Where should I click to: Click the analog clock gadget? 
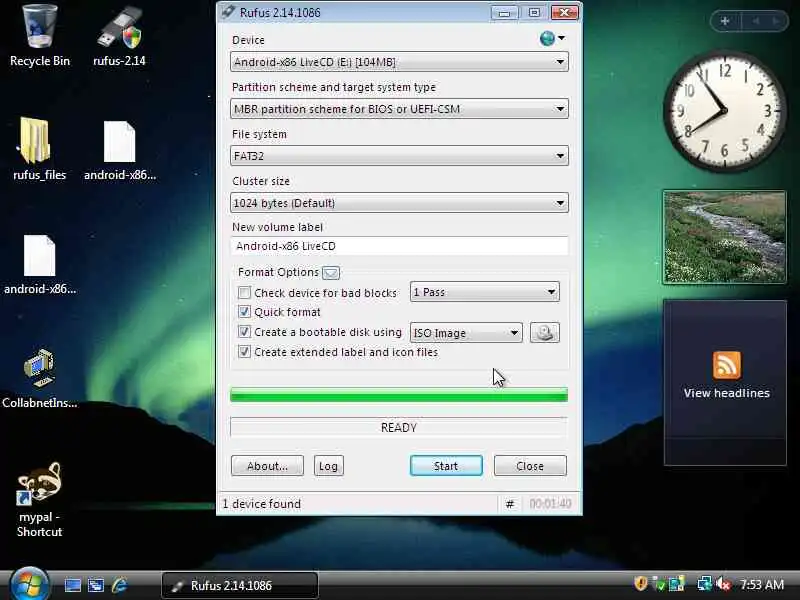(x=723, y=110)
